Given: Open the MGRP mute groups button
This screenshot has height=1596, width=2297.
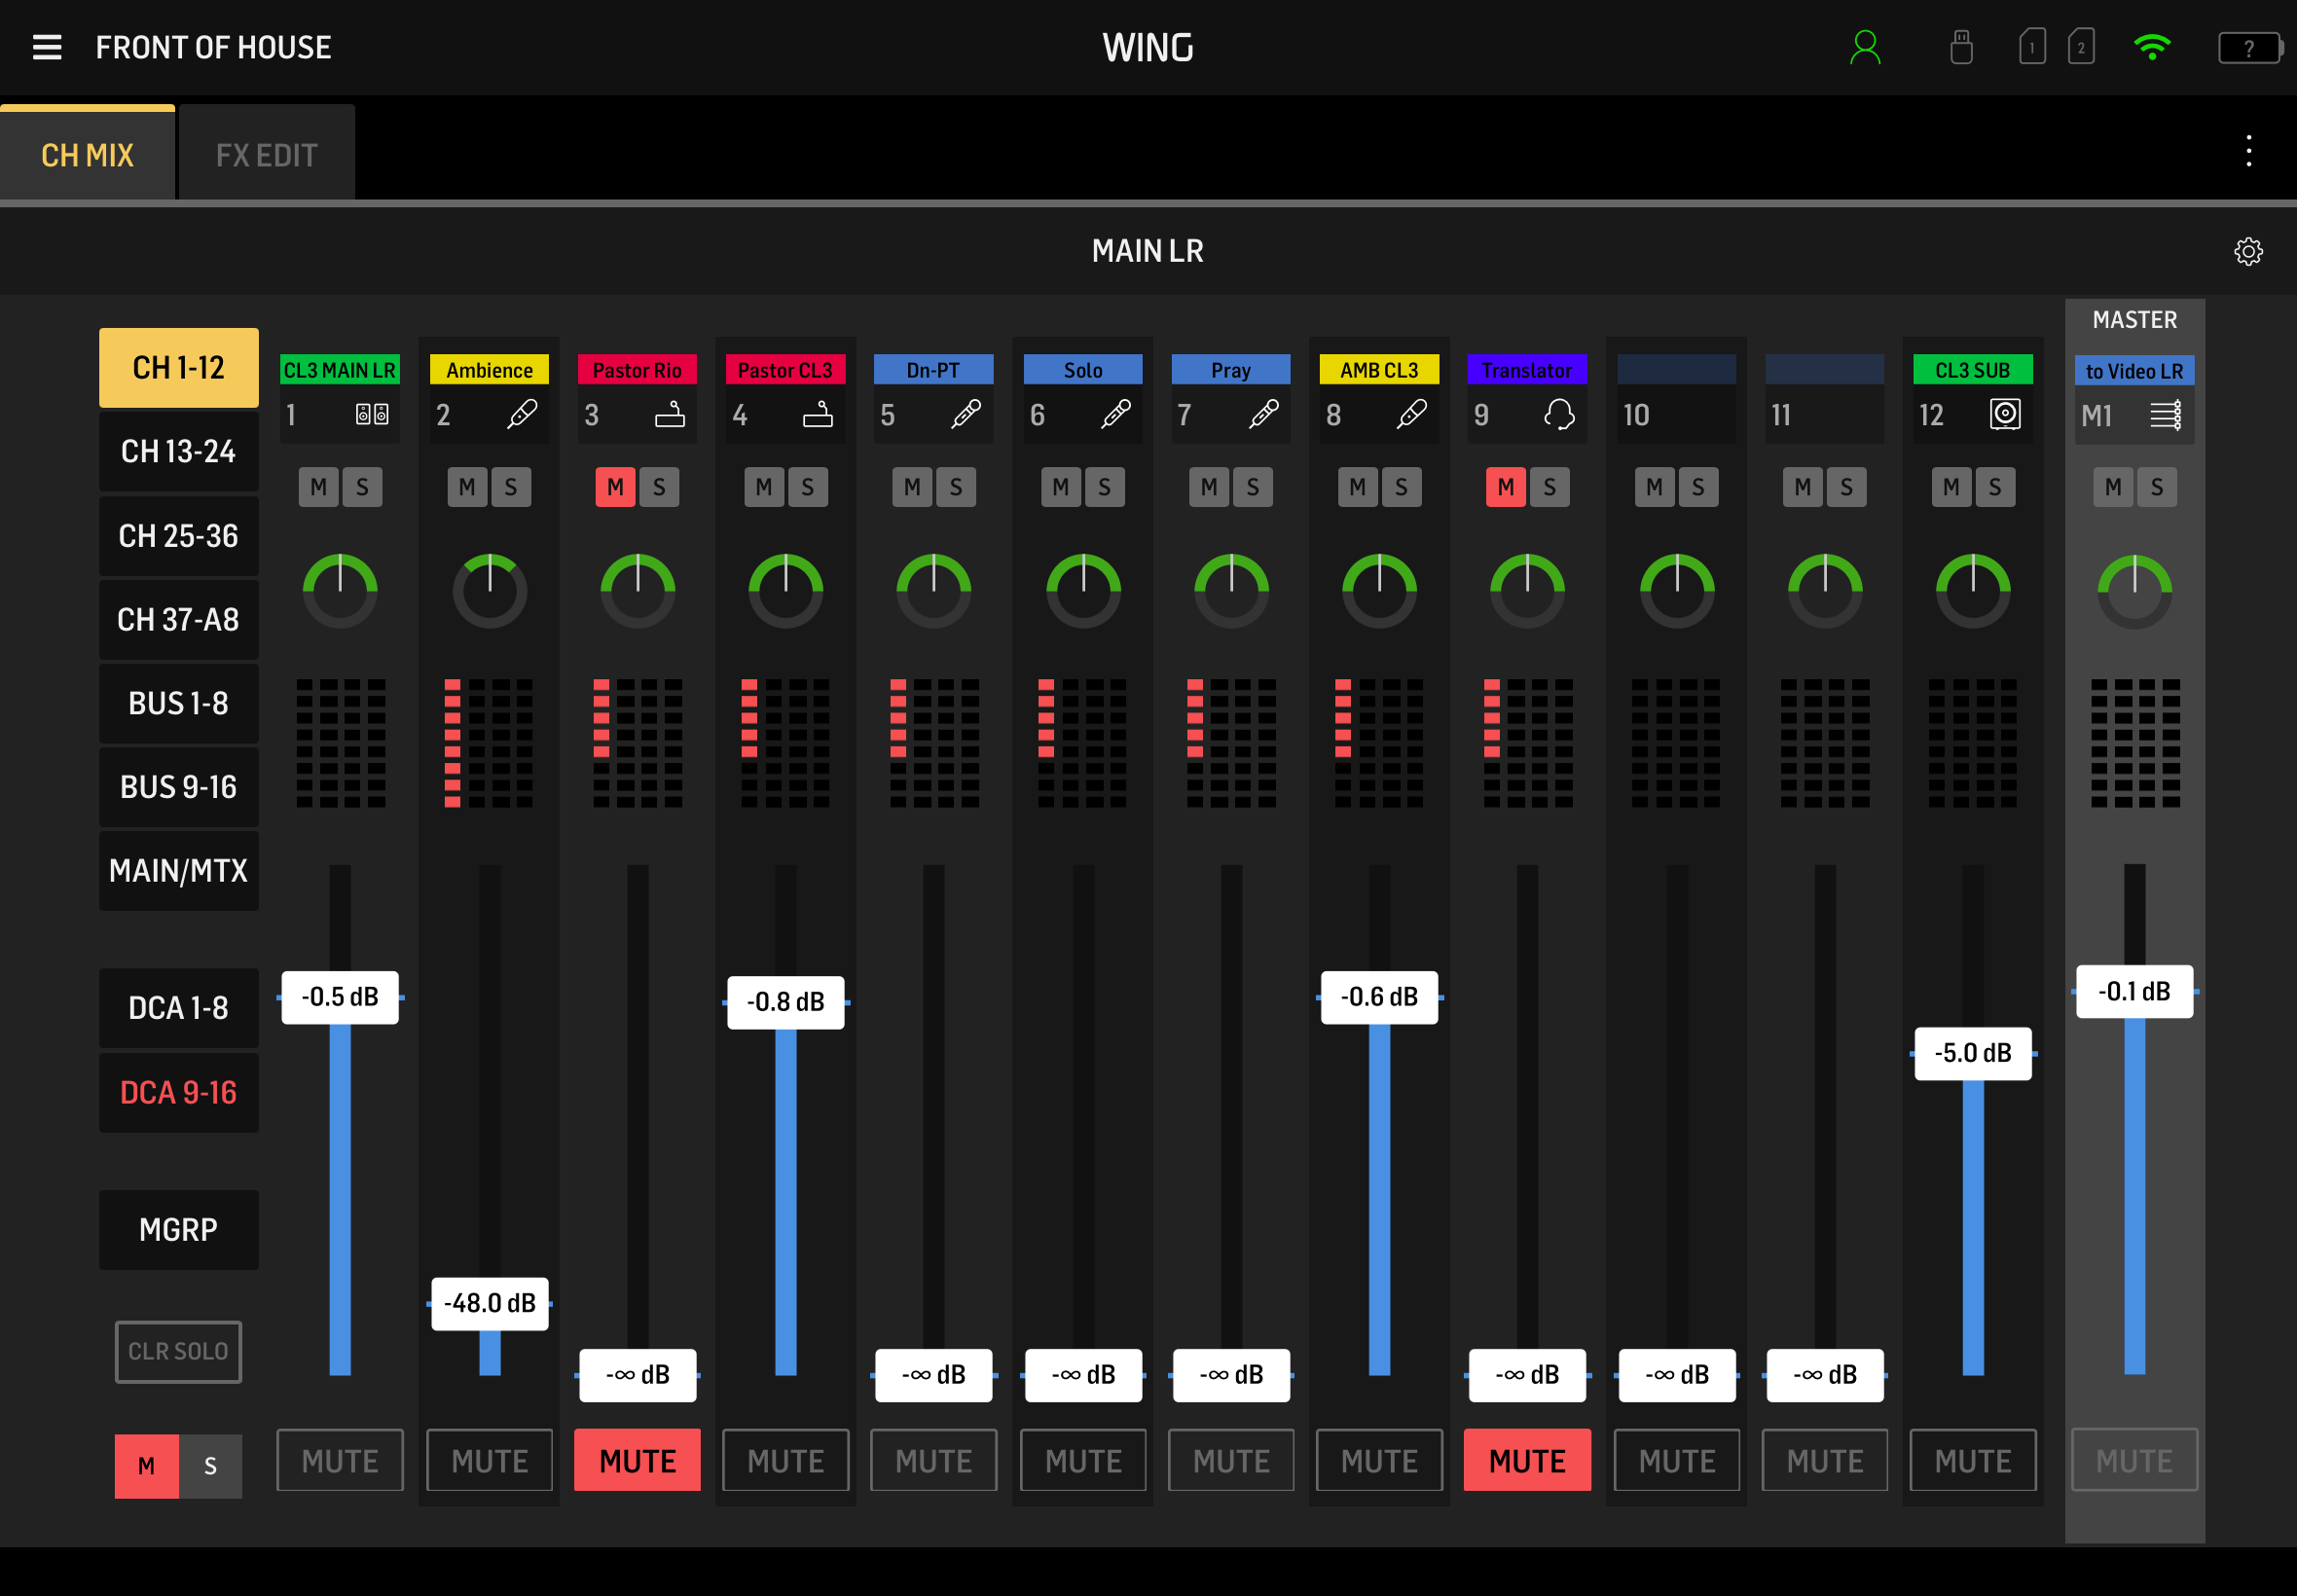Looking at the screenshot, I should (x=178, y=1229).
